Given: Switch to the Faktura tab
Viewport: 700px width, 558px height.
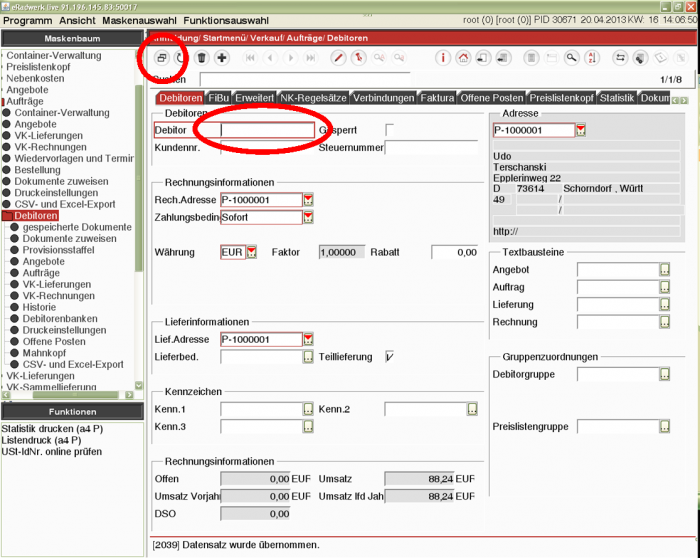Looking at the screenshot, I should tap(438, 98).
